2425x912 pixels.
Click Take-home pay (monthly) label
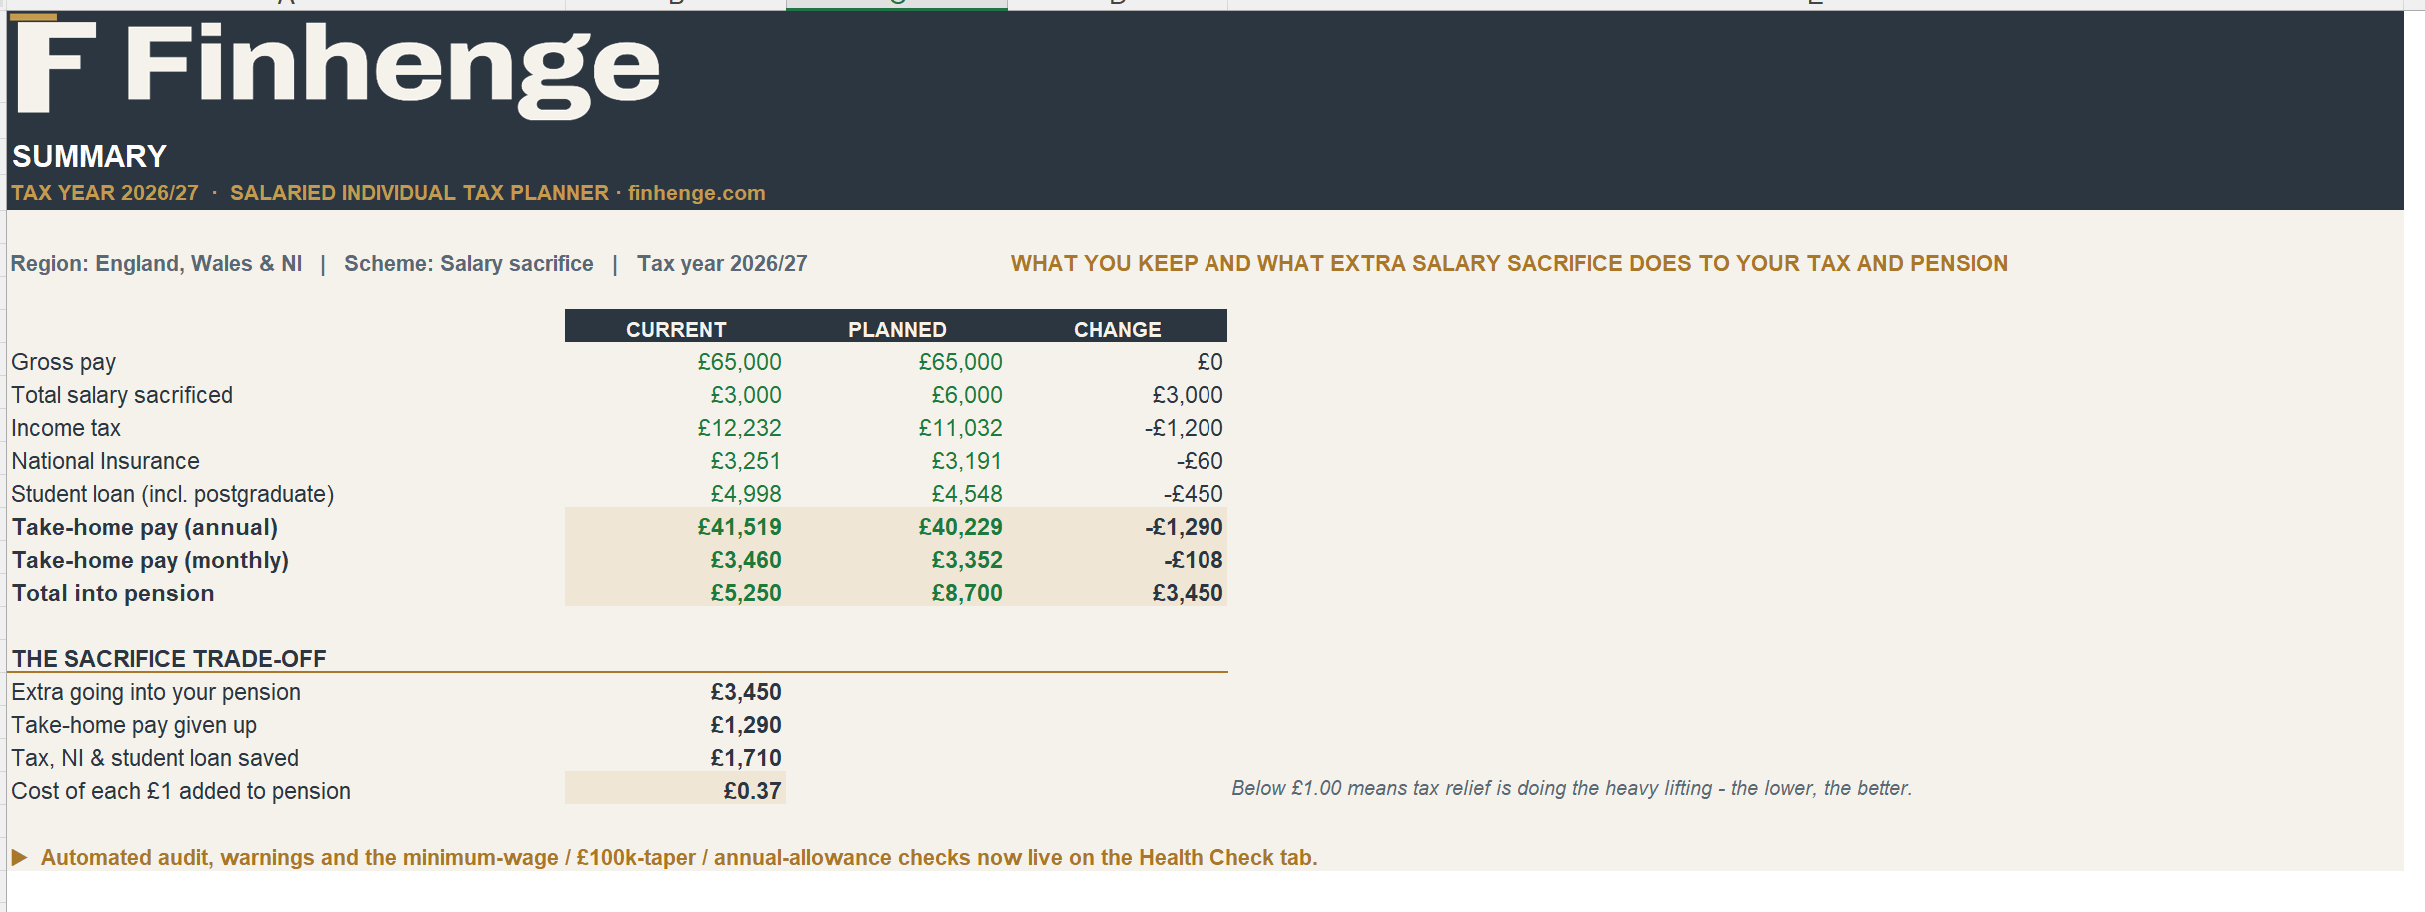(150, 560)
